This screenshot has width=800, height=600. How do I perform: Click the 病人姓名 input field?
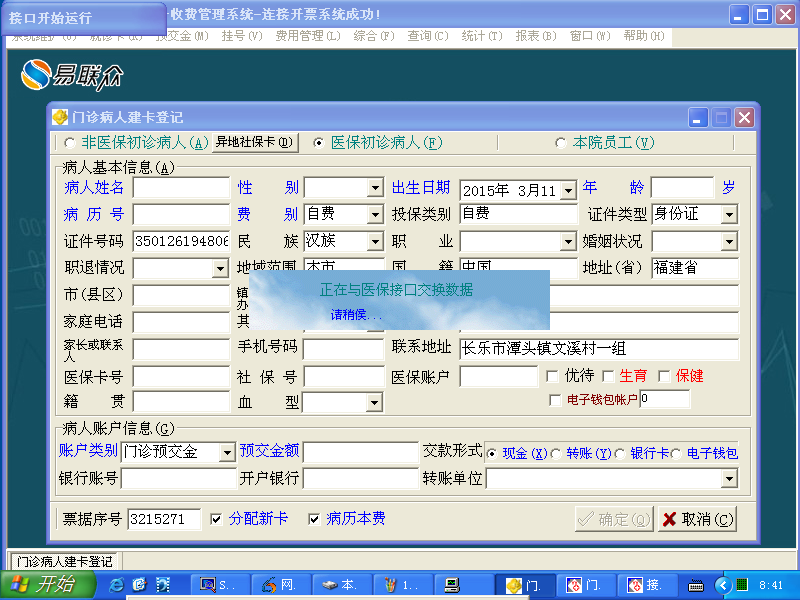pyautogui.click(x=181, y=188)
